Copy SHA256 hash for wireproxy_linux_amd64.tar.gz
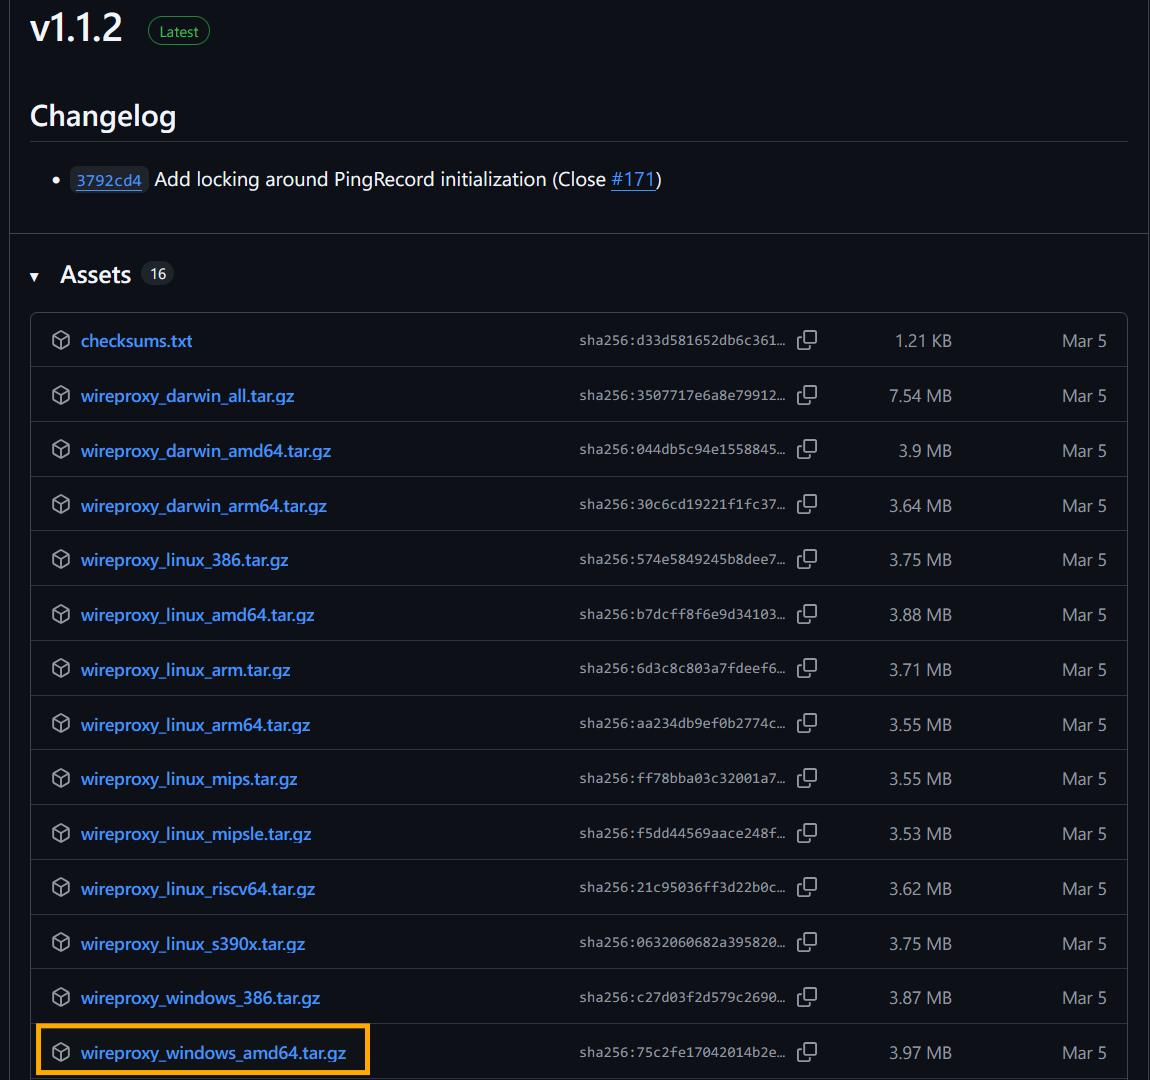This screenshot has height=1080, width=1150. (806, 614)
